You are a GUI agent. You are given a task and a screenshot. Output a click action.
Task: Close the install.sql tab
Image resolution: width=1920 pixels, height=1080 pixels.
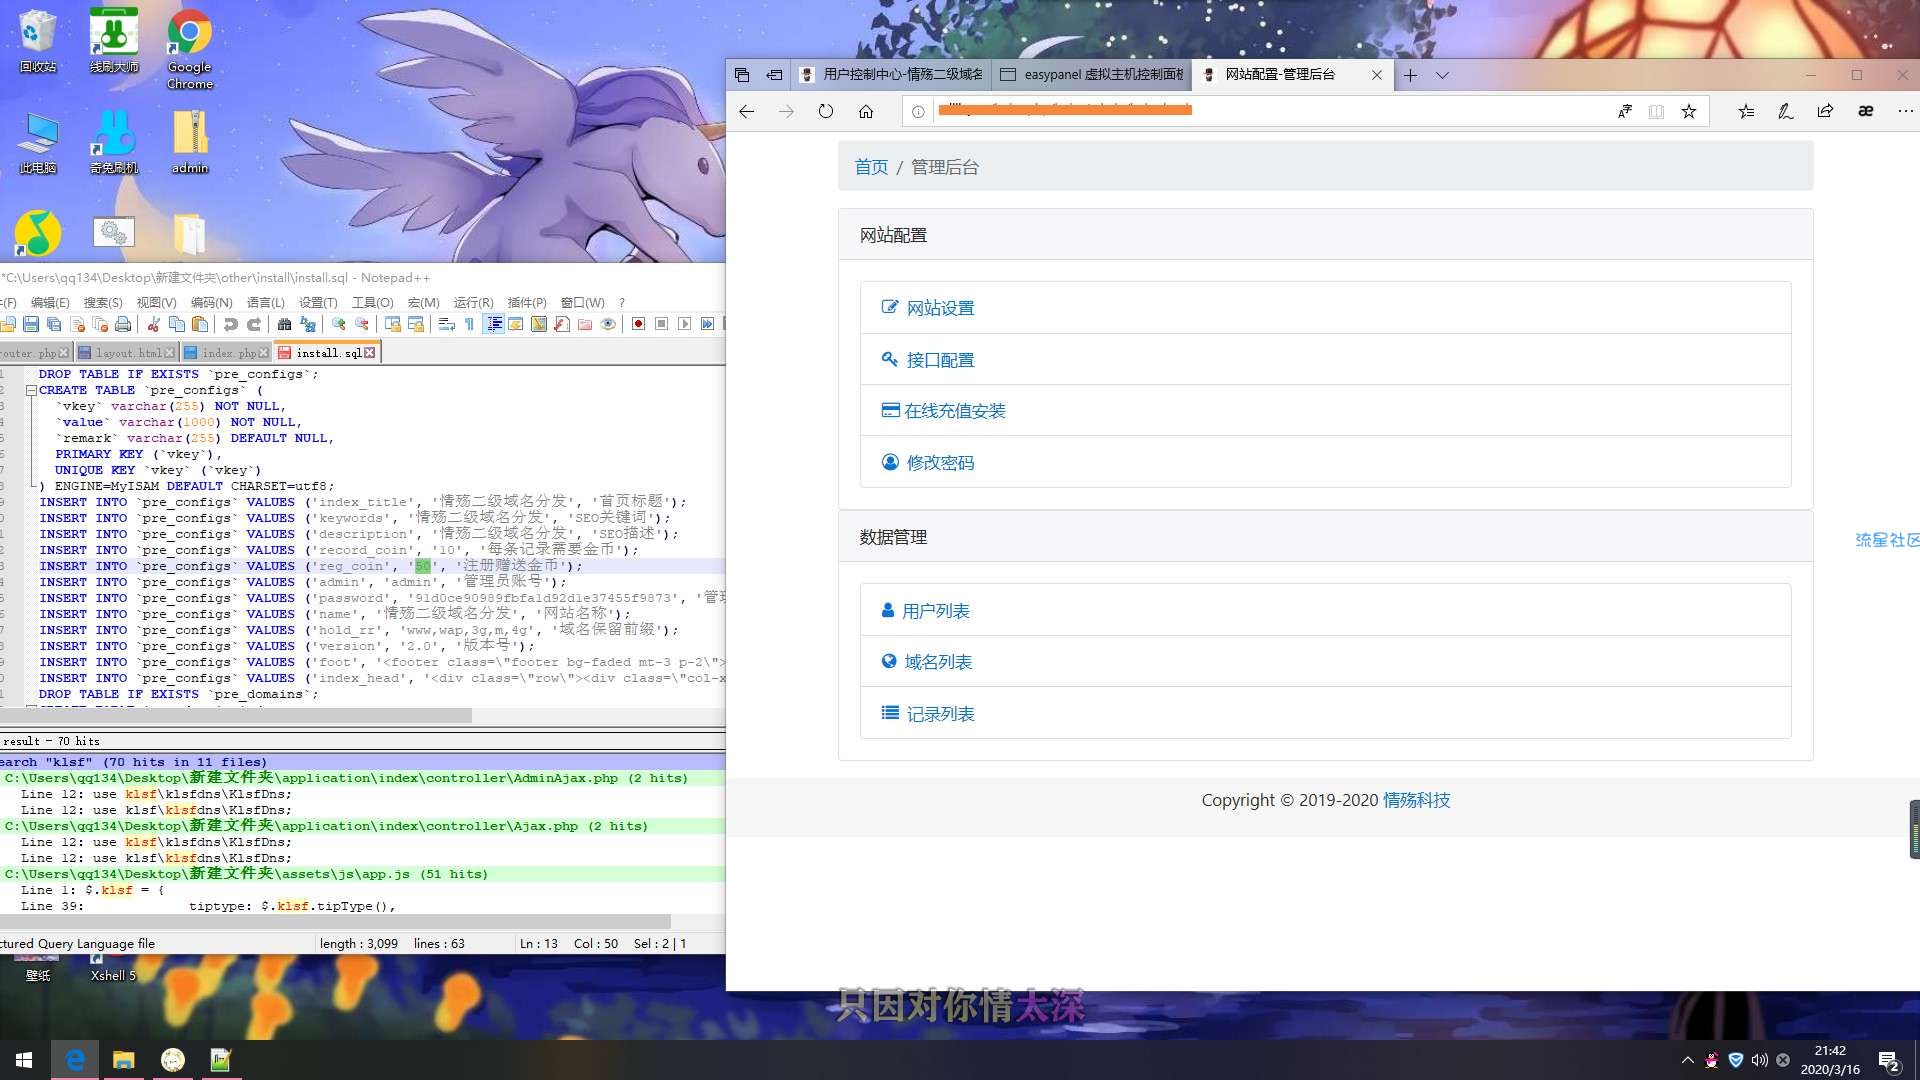click(370, 353)
